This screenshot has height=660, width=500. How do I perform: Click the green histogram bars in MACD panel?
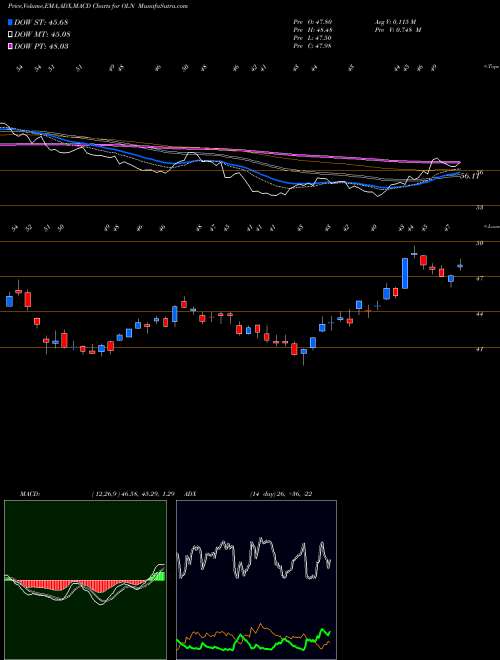click(x=160, y=576)
